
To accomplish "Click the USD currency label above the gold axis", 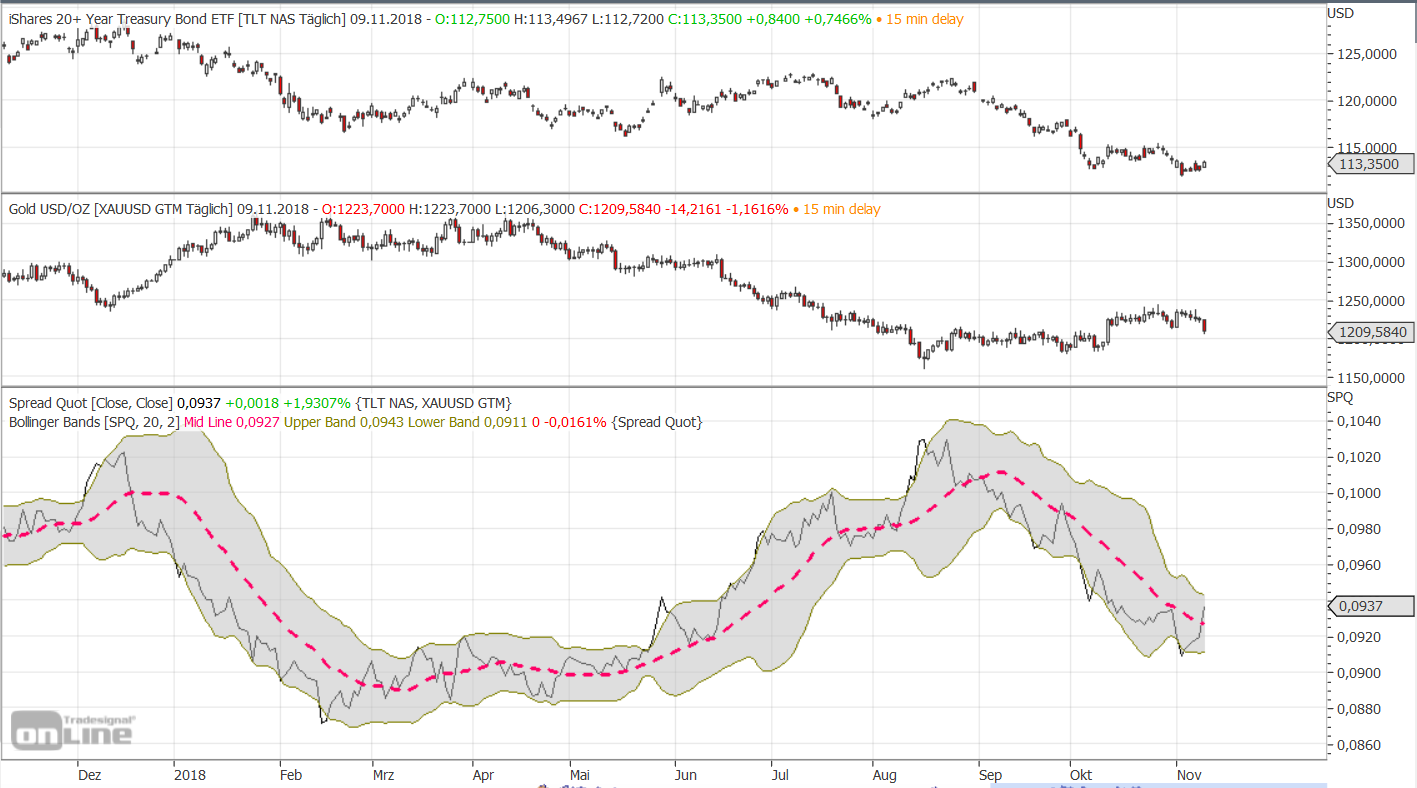I will 1340,204.
